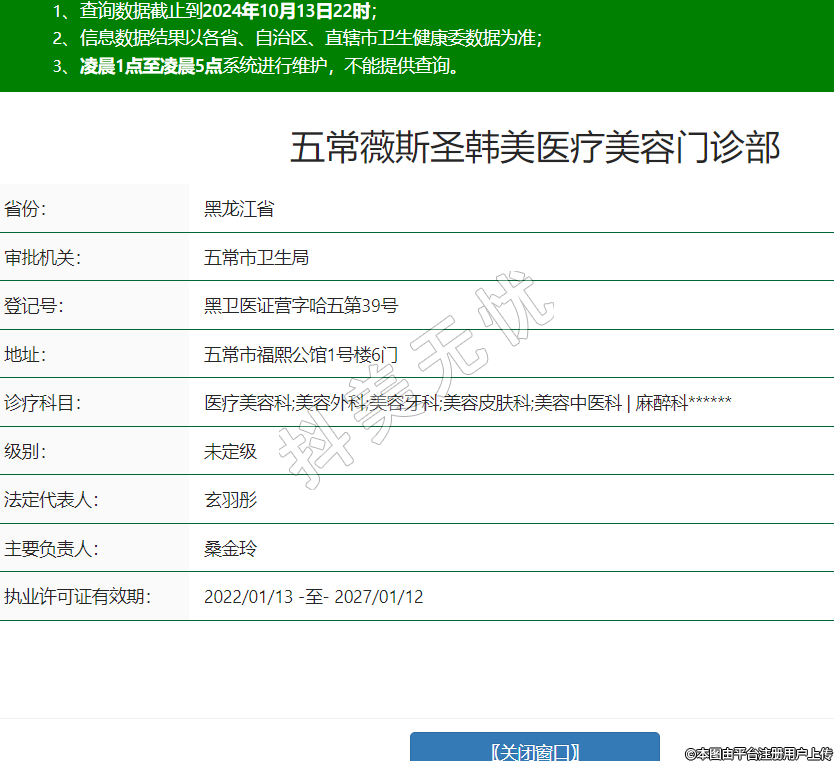The image size is (834, 761).
Task: Click the 诊疗科目 field label
Action: pyautogui.click(x=42, y=403)
